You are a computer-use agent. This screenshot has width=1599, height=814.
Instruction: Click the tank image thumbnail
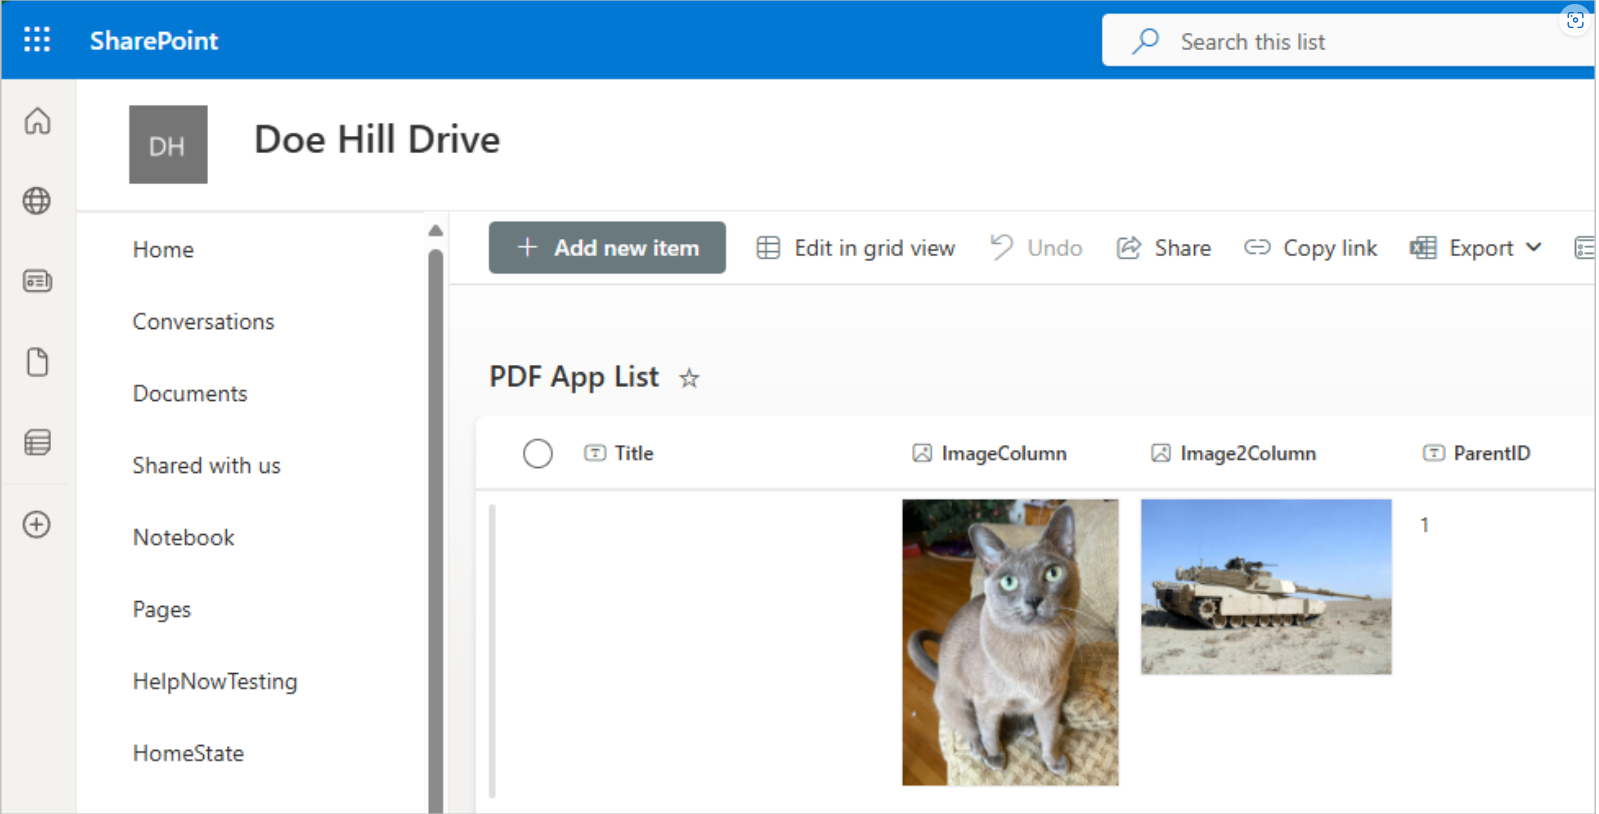coord(1266,587)
